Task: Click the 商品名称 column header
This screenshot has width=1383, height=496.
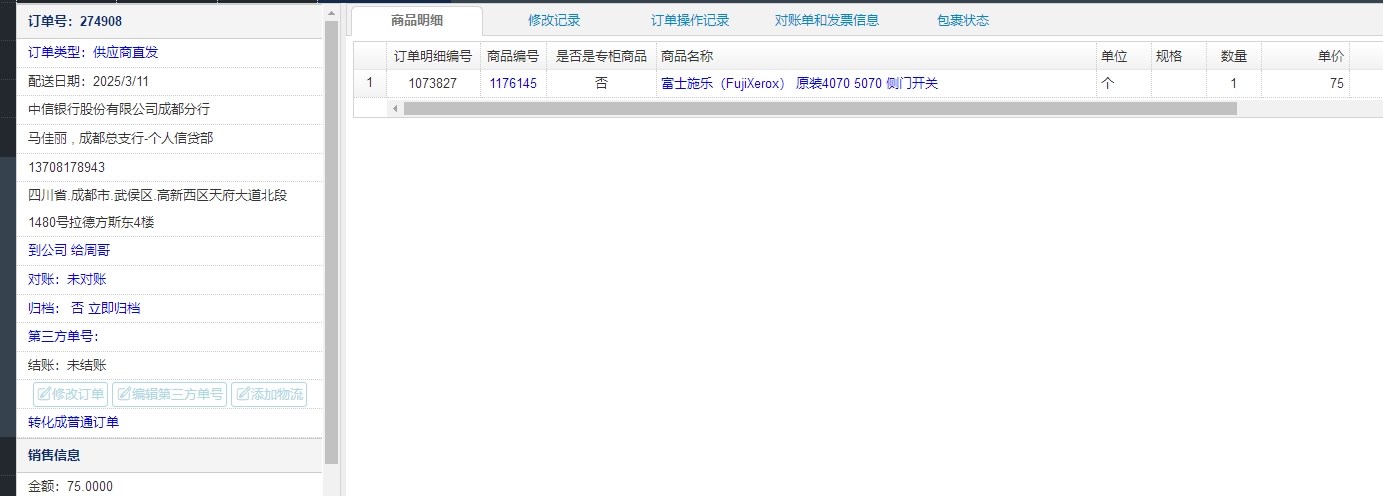Action: pos(875,57)
